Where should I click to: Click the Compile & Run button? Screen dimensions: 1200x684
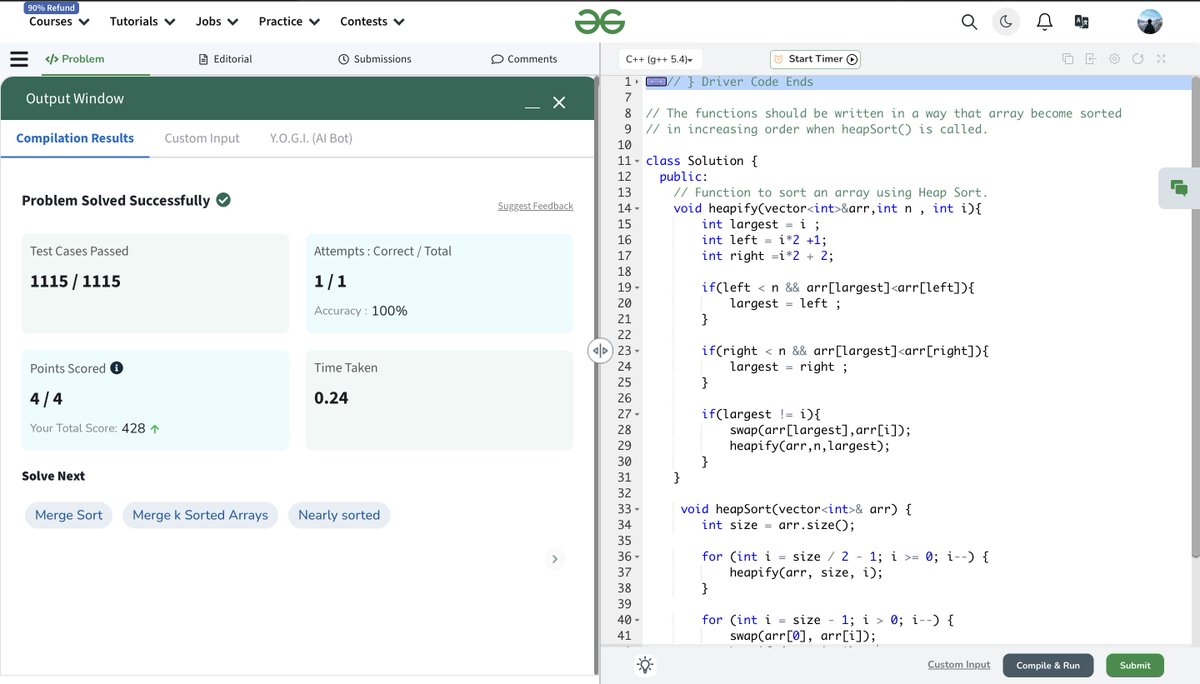tap(1048, 665)
